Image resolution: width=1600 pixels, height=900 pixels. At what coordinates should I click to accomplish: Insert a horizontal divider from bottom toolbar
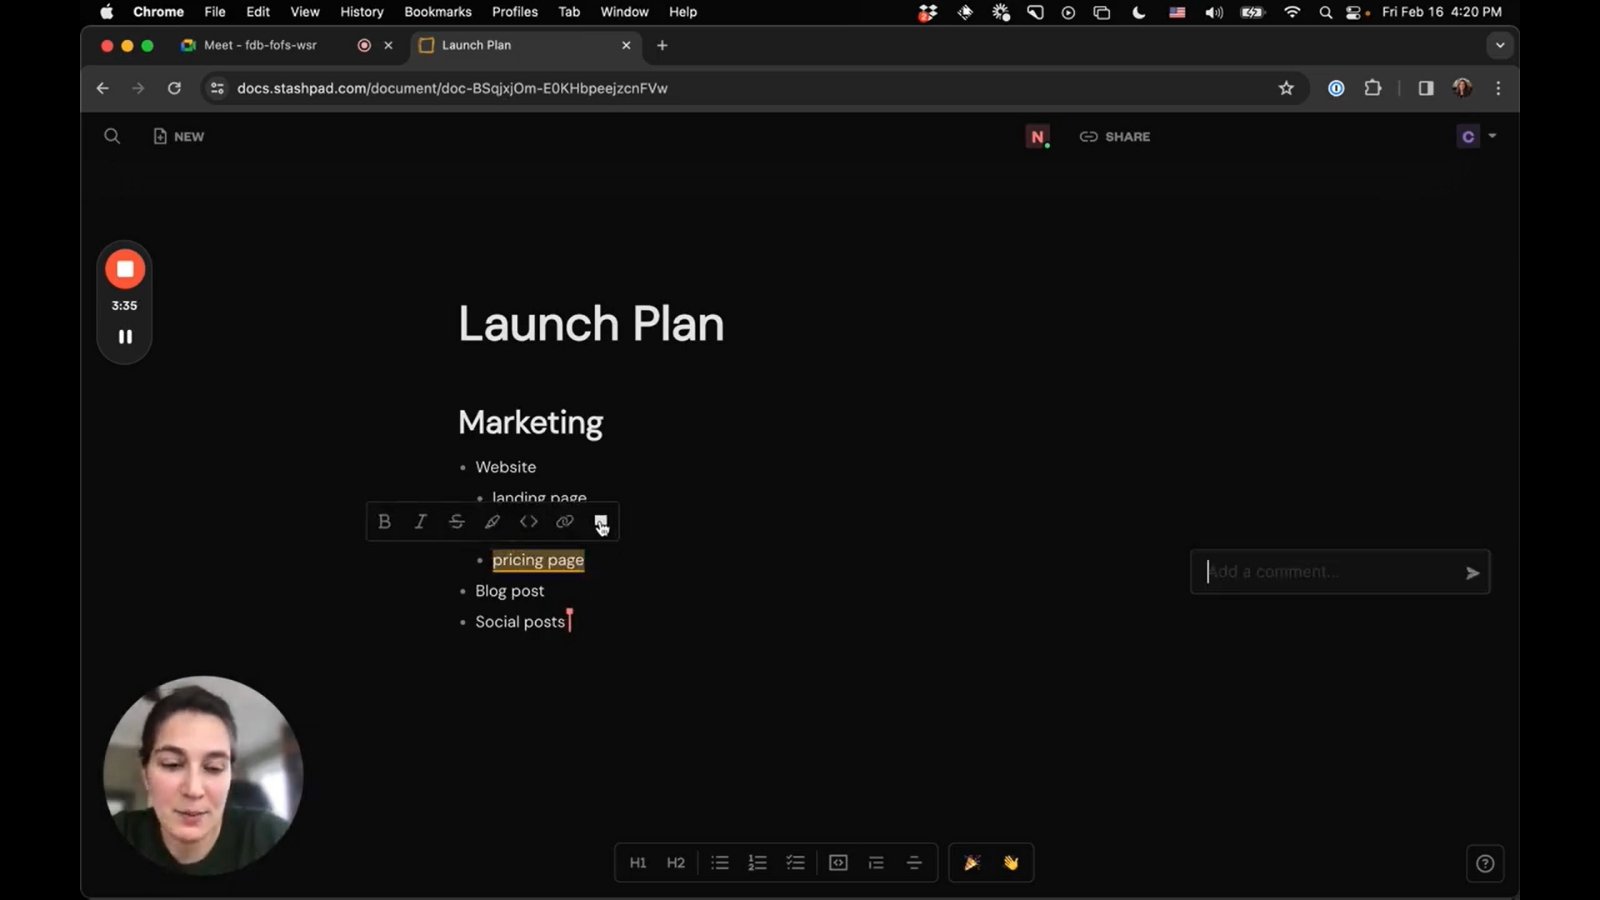coord(914,863)
